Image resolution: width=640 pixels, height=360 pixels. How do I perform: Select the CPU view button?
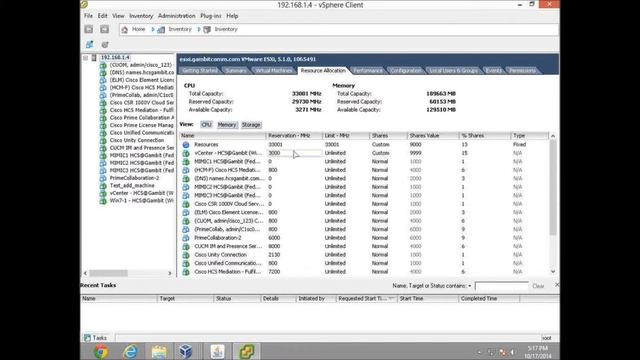click(x=206, y=124)
